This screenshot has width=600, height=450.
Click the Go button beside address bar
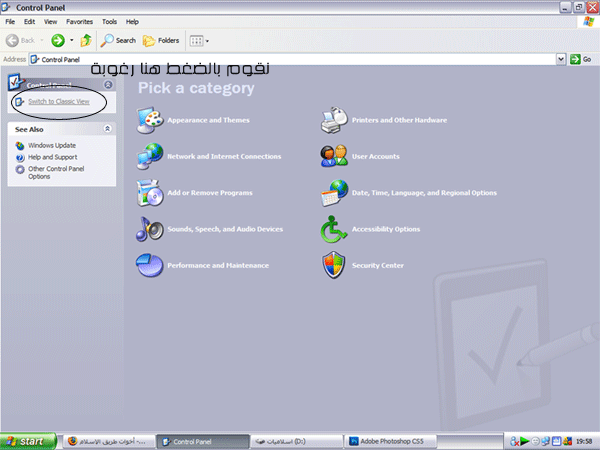(580, 59)
